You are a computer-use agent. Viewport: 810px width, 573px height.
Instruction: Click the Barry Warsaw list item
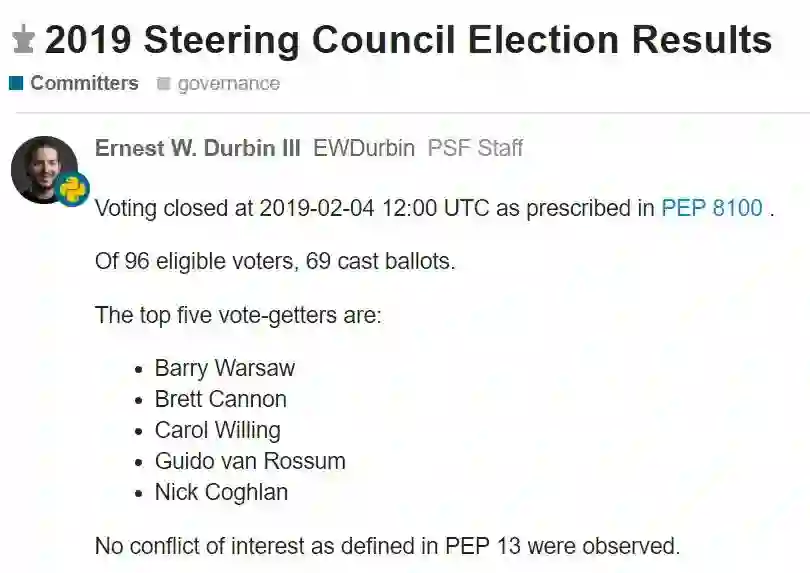click(225, 368)
